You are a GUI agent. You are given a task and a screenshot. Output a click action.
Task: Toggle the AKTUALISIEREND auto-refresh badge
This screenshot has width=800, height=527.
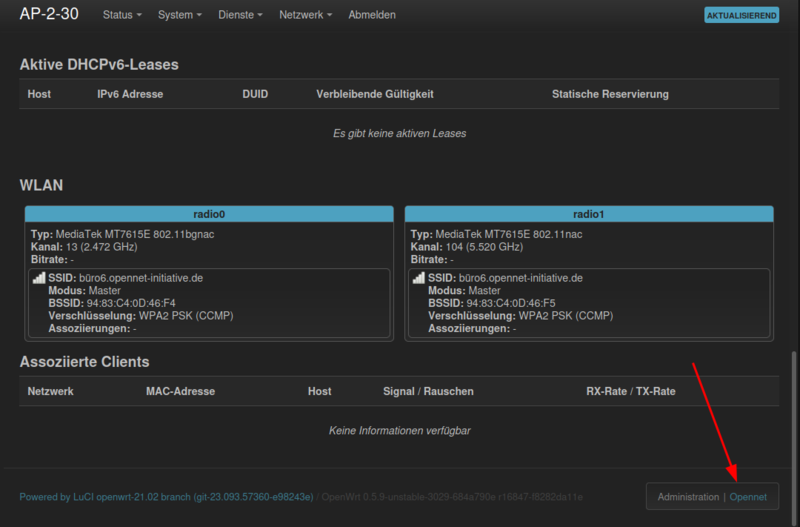tap(741, 15)
